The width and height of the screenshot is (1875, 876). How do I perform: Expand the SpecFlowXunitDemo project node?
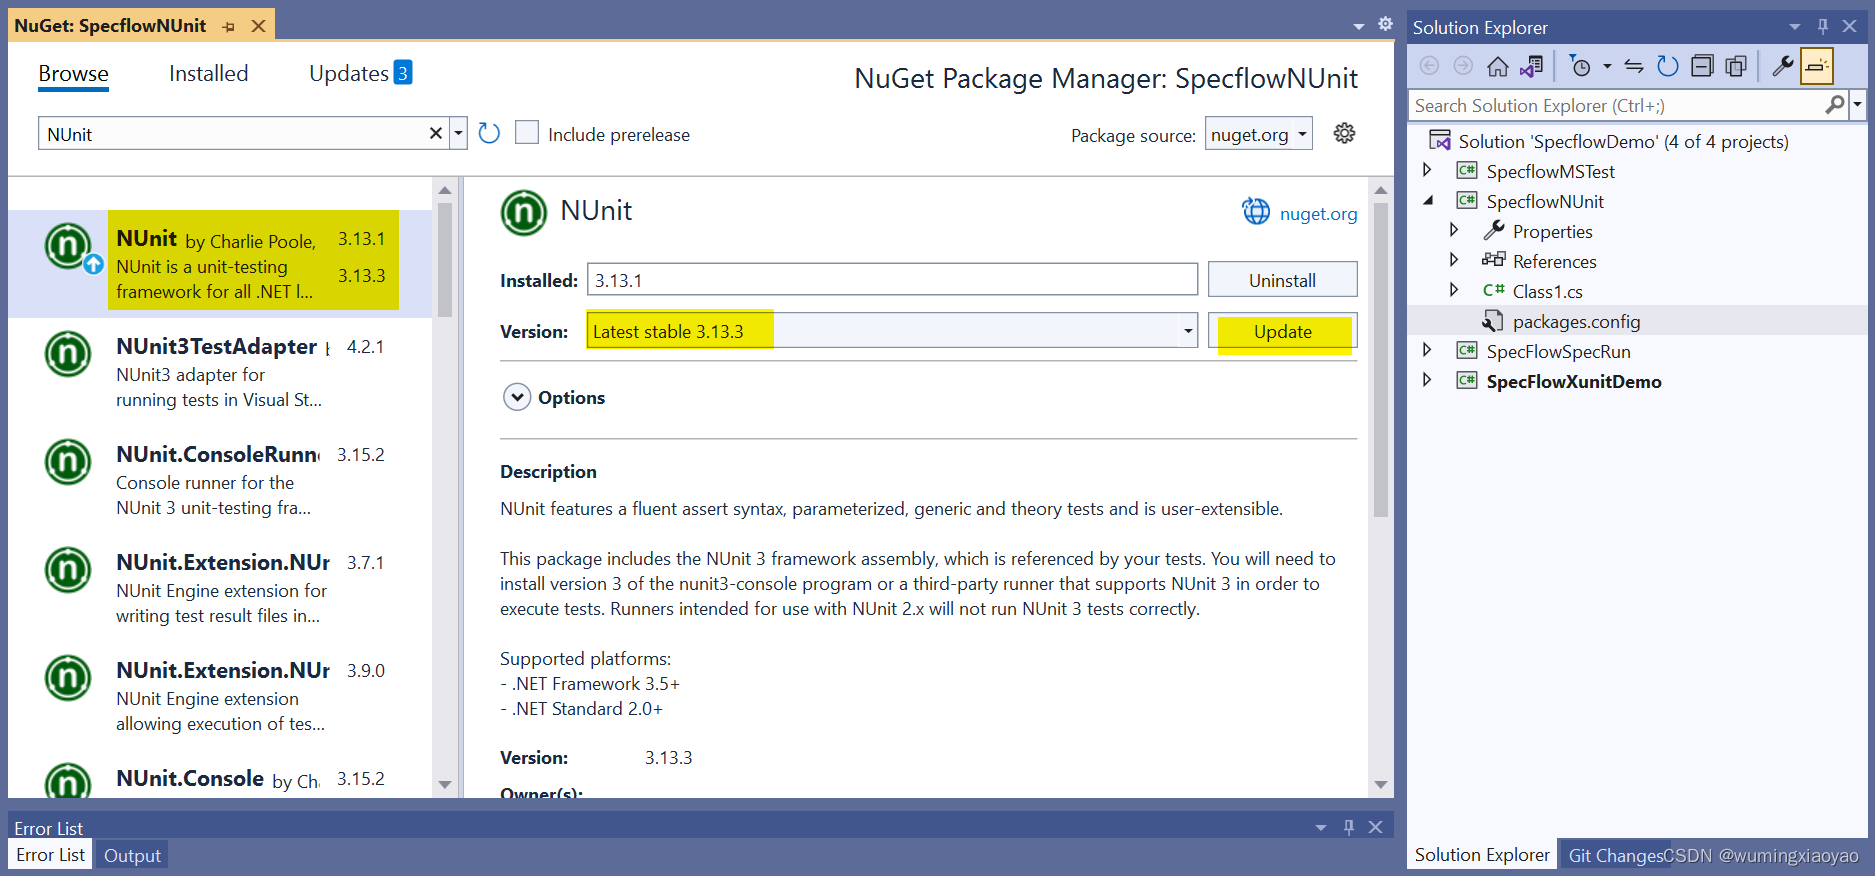click(x=1427, y=380)
